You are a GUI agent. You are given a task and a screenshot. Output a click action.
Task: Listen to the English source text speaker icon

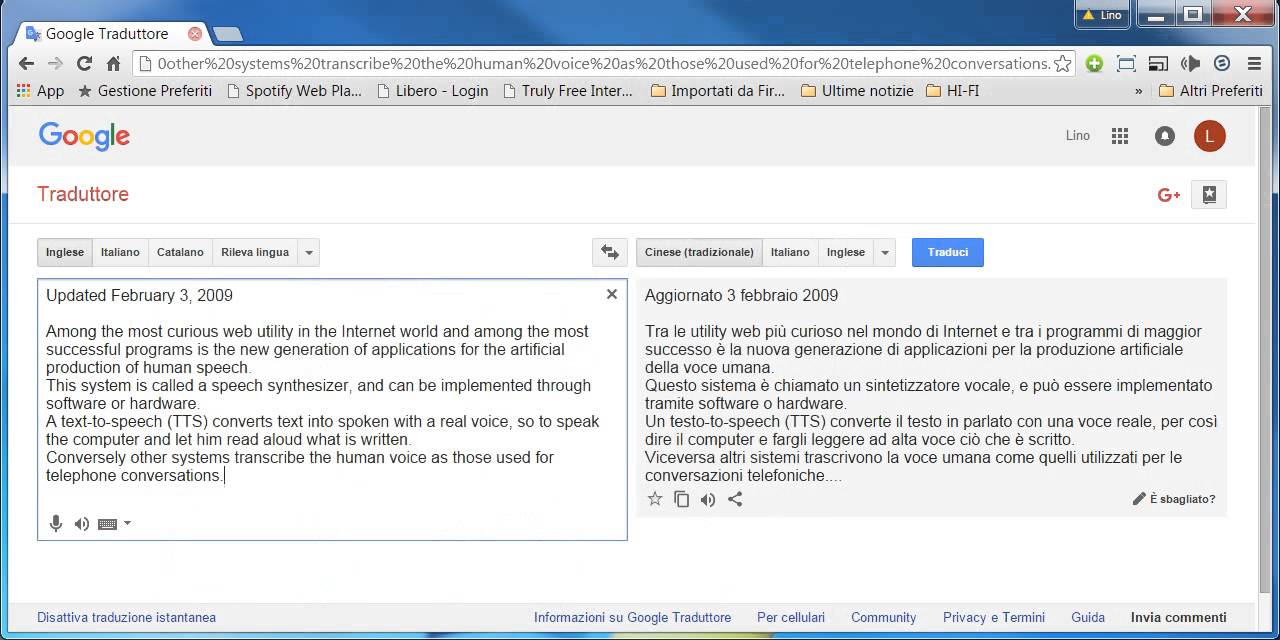point(82,523)
